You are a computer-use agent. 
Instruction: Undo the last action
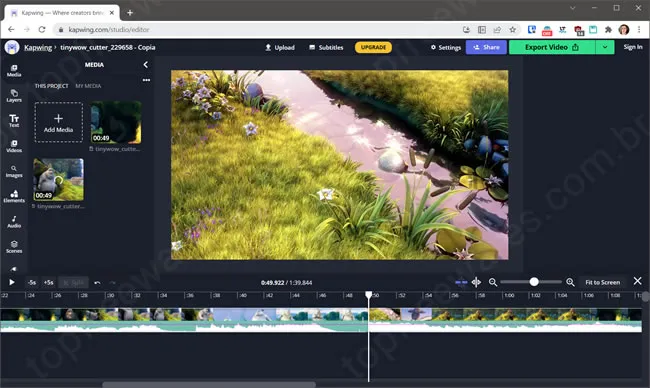97,283
